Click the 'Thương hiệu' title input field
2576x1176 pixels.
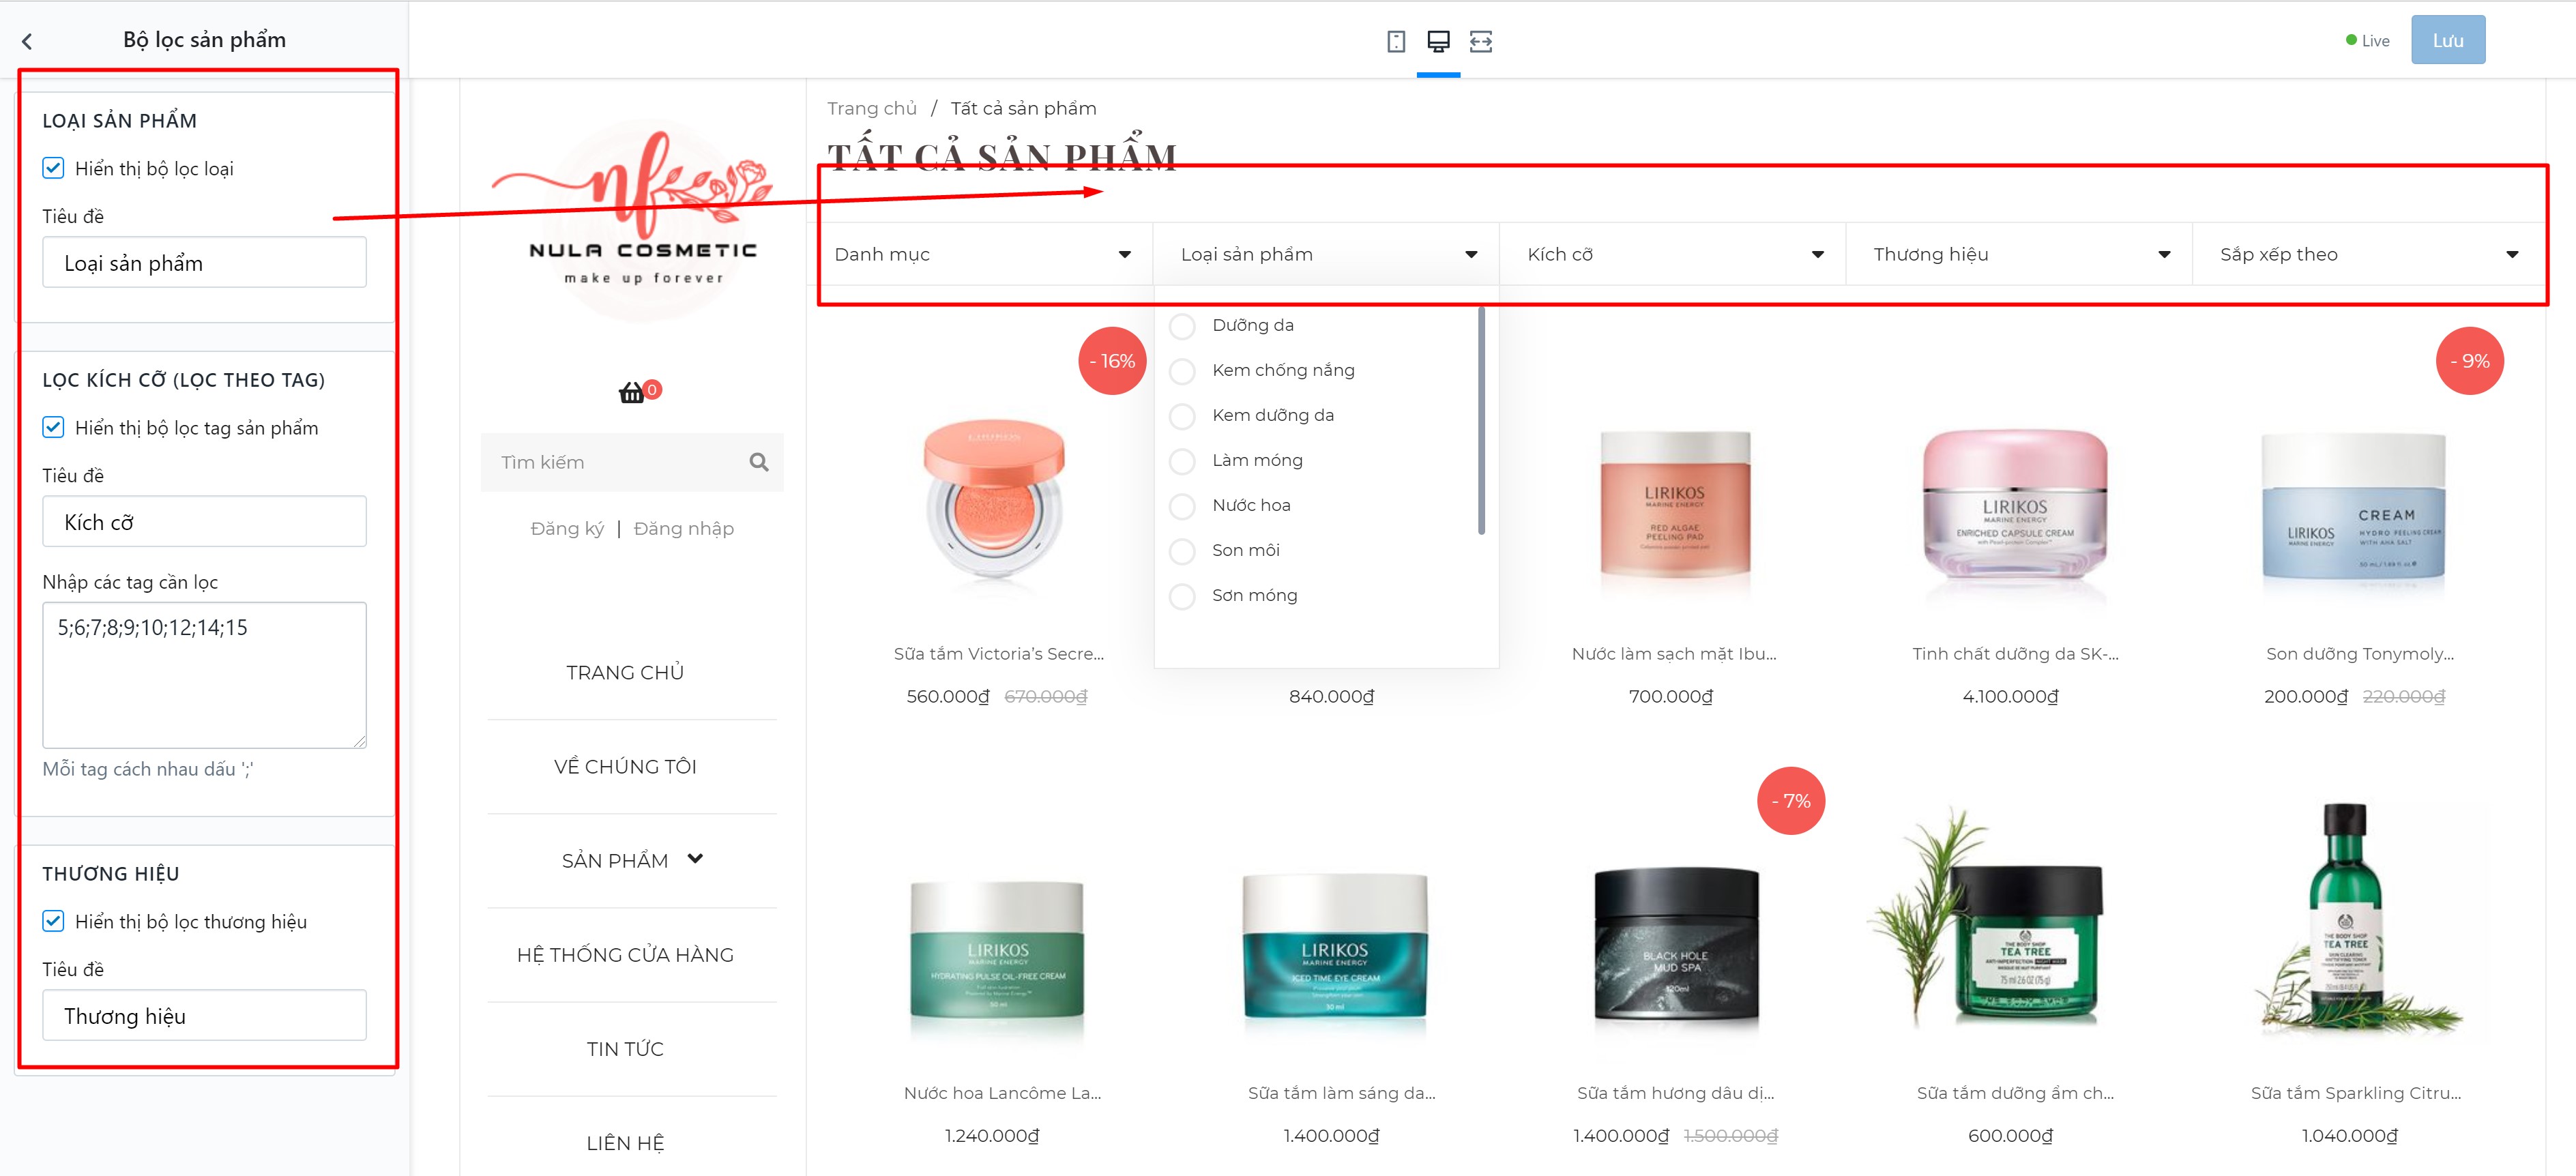[x=204, y=1015]
